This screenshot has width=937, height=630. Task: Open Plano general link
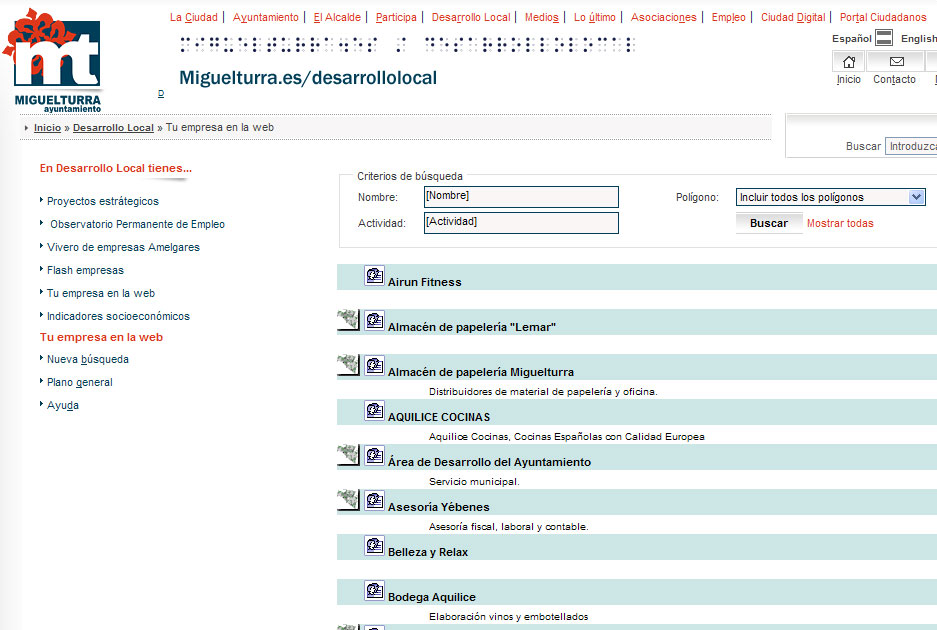point(79,382)
